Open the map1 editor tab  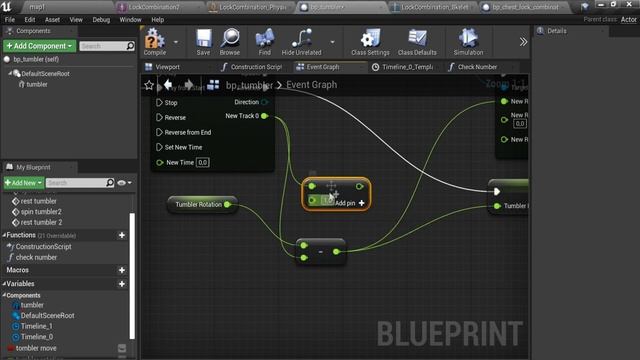click(37, 7)
